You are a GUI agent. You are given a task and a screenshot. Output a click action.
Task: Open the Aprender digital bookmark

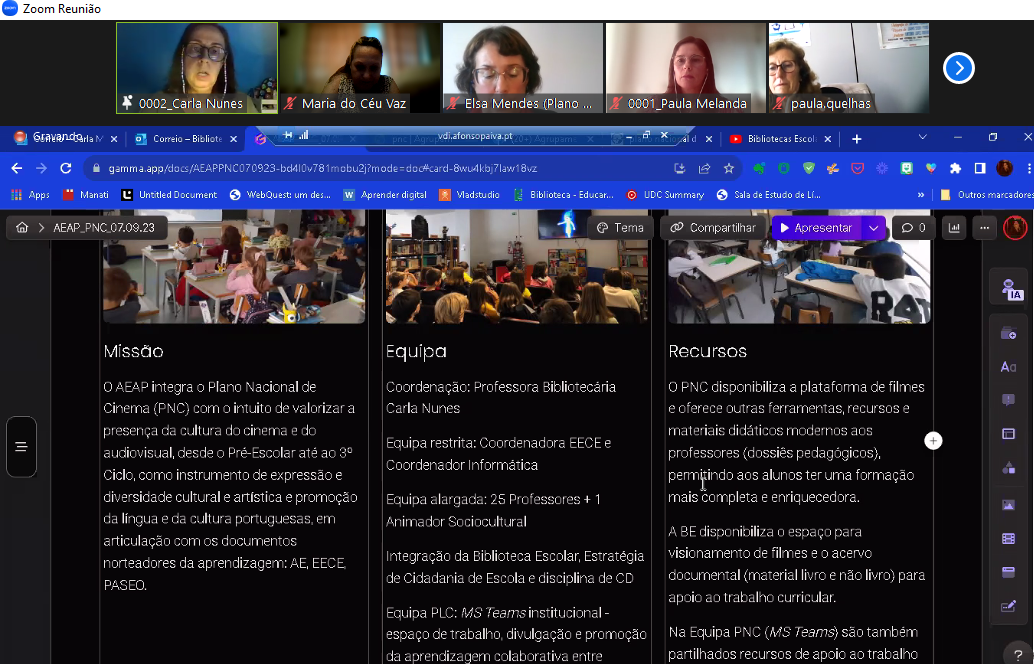385,195
